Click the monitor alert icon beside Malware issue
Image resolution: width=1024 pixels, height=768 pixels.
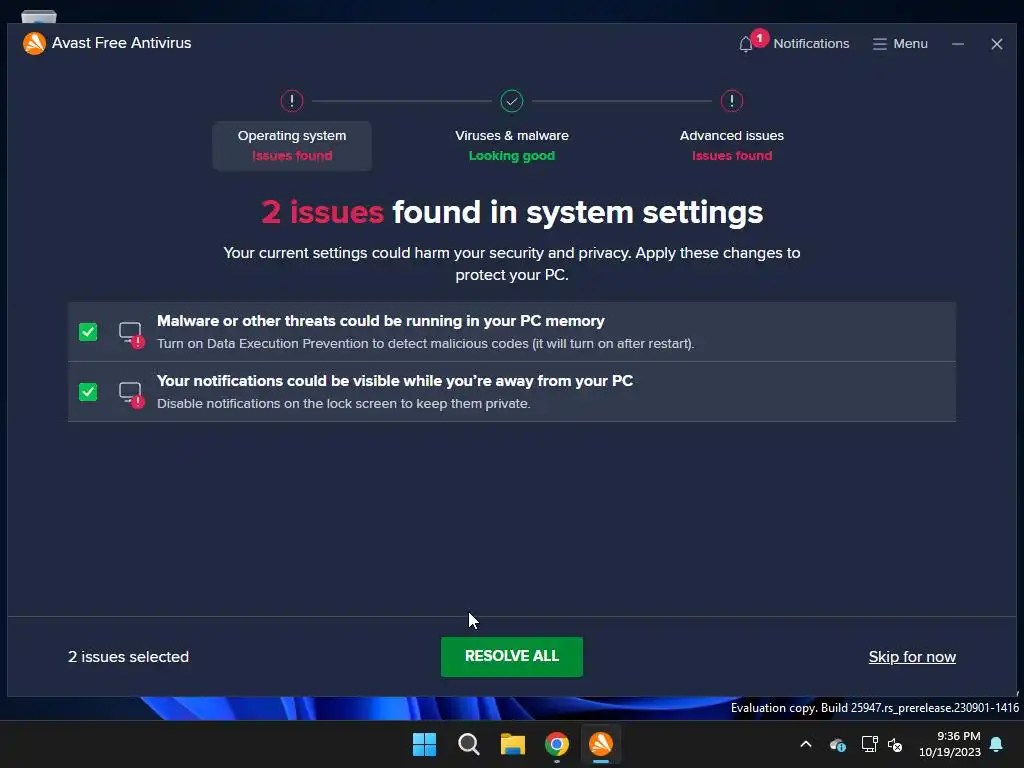pyautogui.click(x=131, y=334)
